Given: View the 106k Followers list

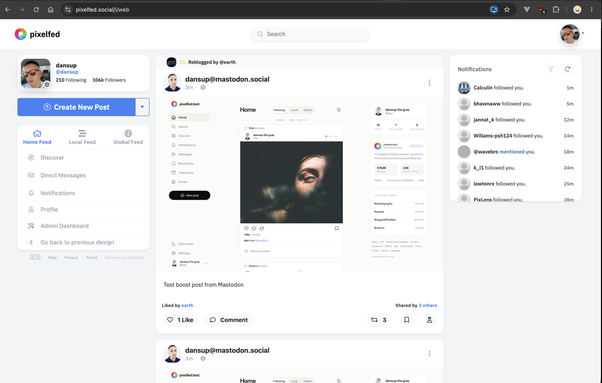Looking at the screenshot, I should coord(109,80).
